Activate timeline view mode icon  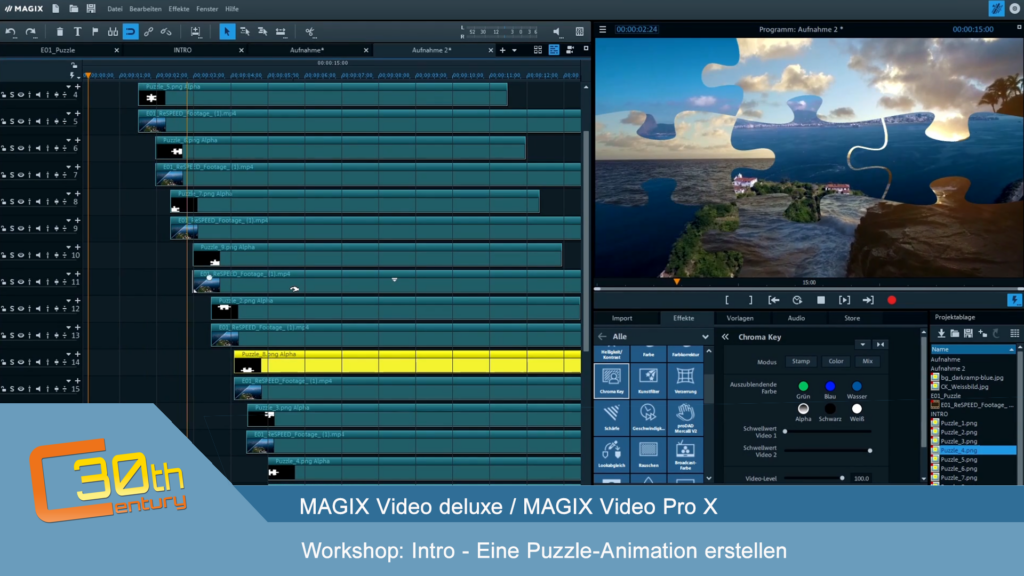(554, 50)
